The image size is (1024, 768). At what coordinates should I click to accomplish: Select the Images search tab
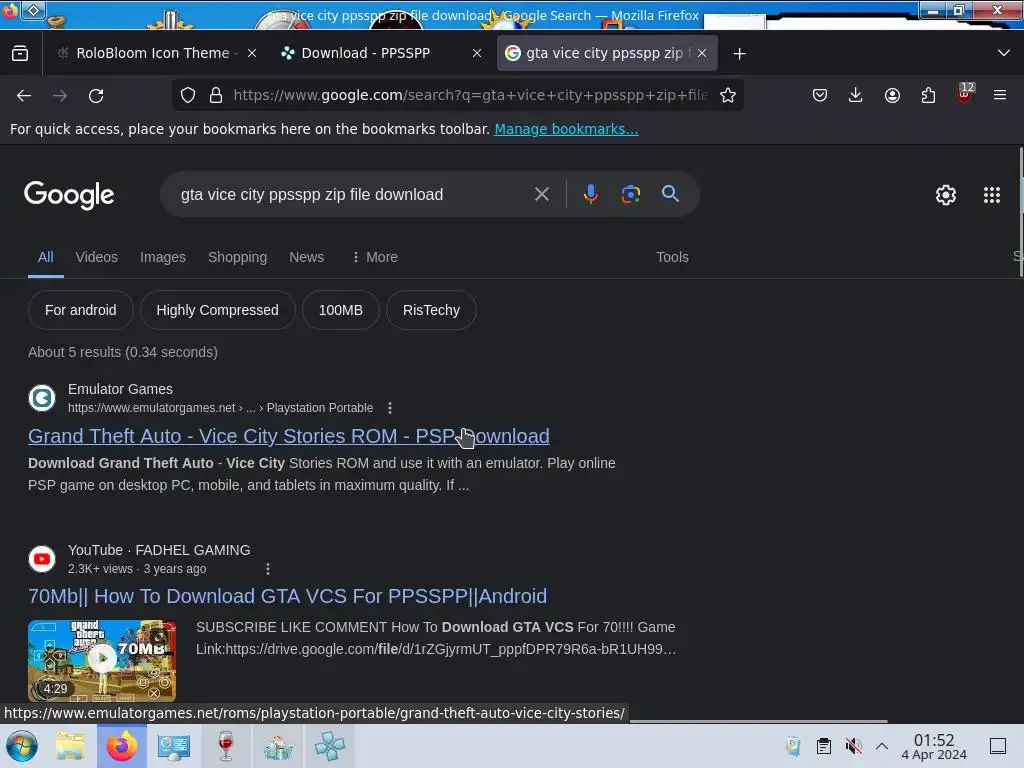point(163,257)
